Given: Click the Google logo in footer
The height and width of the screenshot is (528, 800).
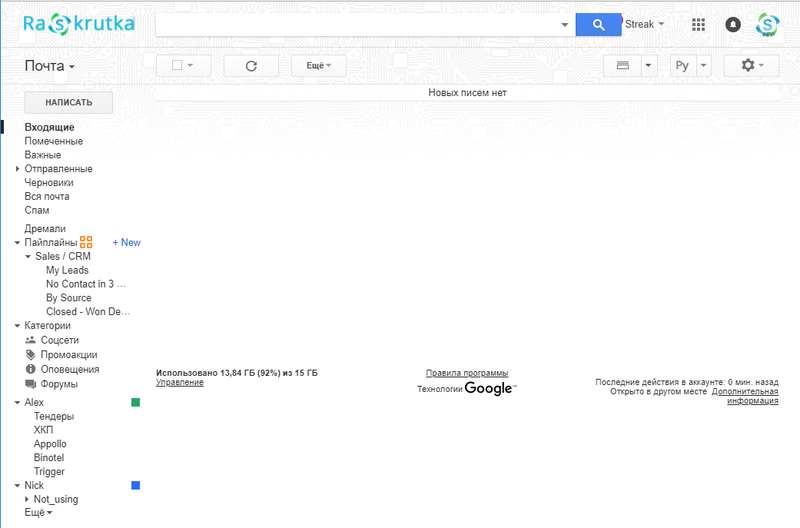Looking at the screenshot, I should point(488,389).
